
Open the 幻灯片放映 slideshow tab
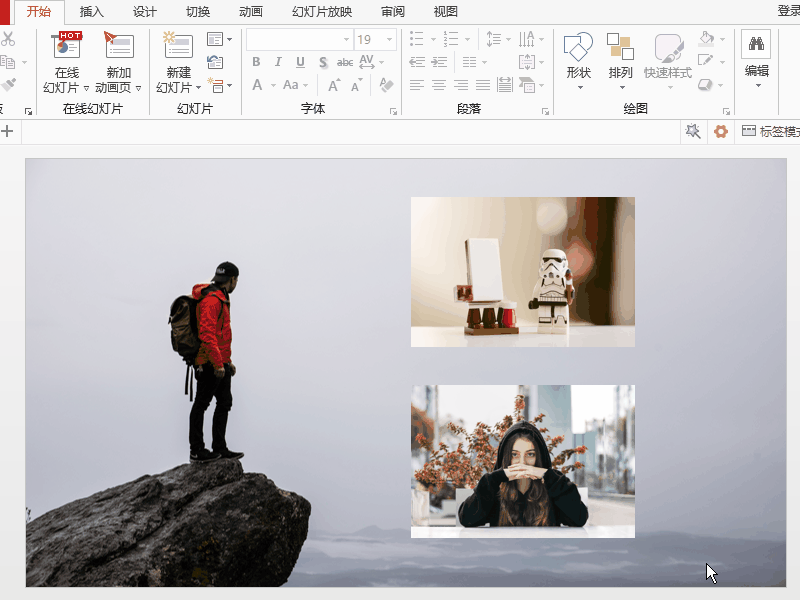click(x=322, y=12)
